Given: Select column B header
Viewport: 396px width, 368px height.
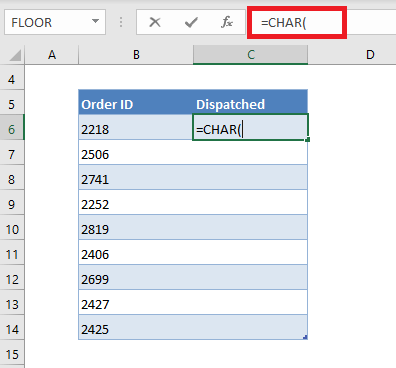Looking at the screenshot, I should 136,54.
